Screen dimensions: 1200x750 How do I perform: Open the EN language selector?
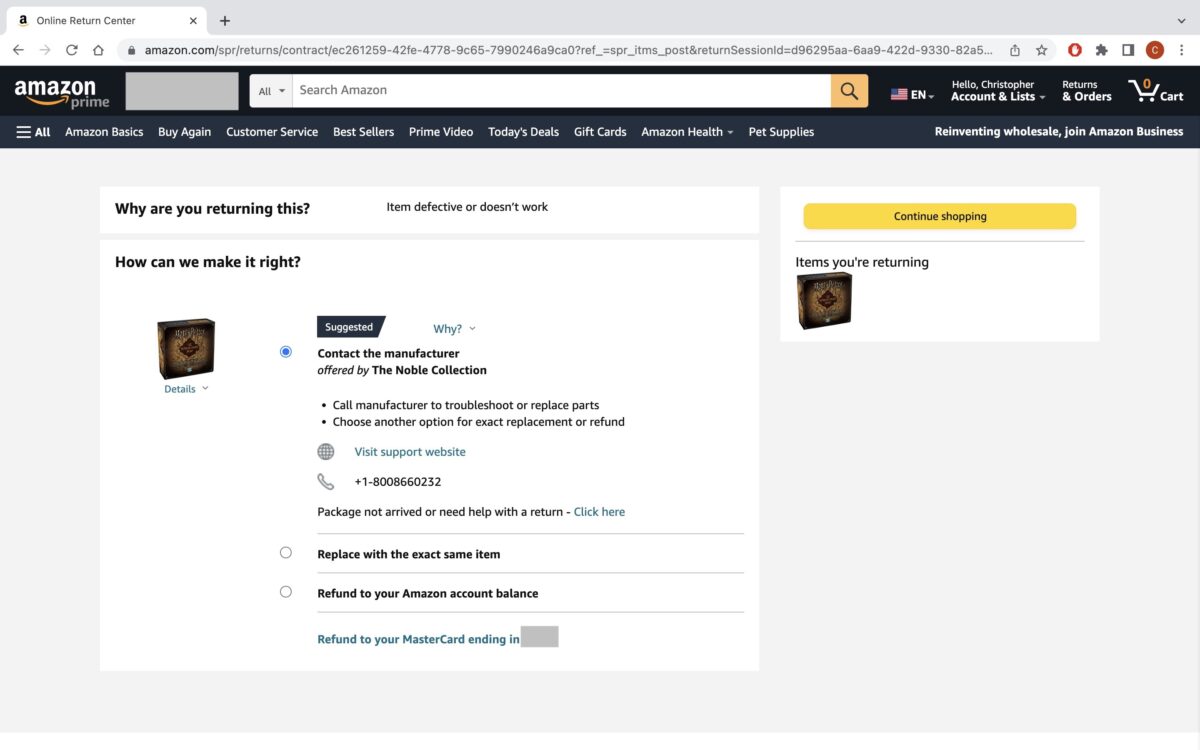[912, 95]
